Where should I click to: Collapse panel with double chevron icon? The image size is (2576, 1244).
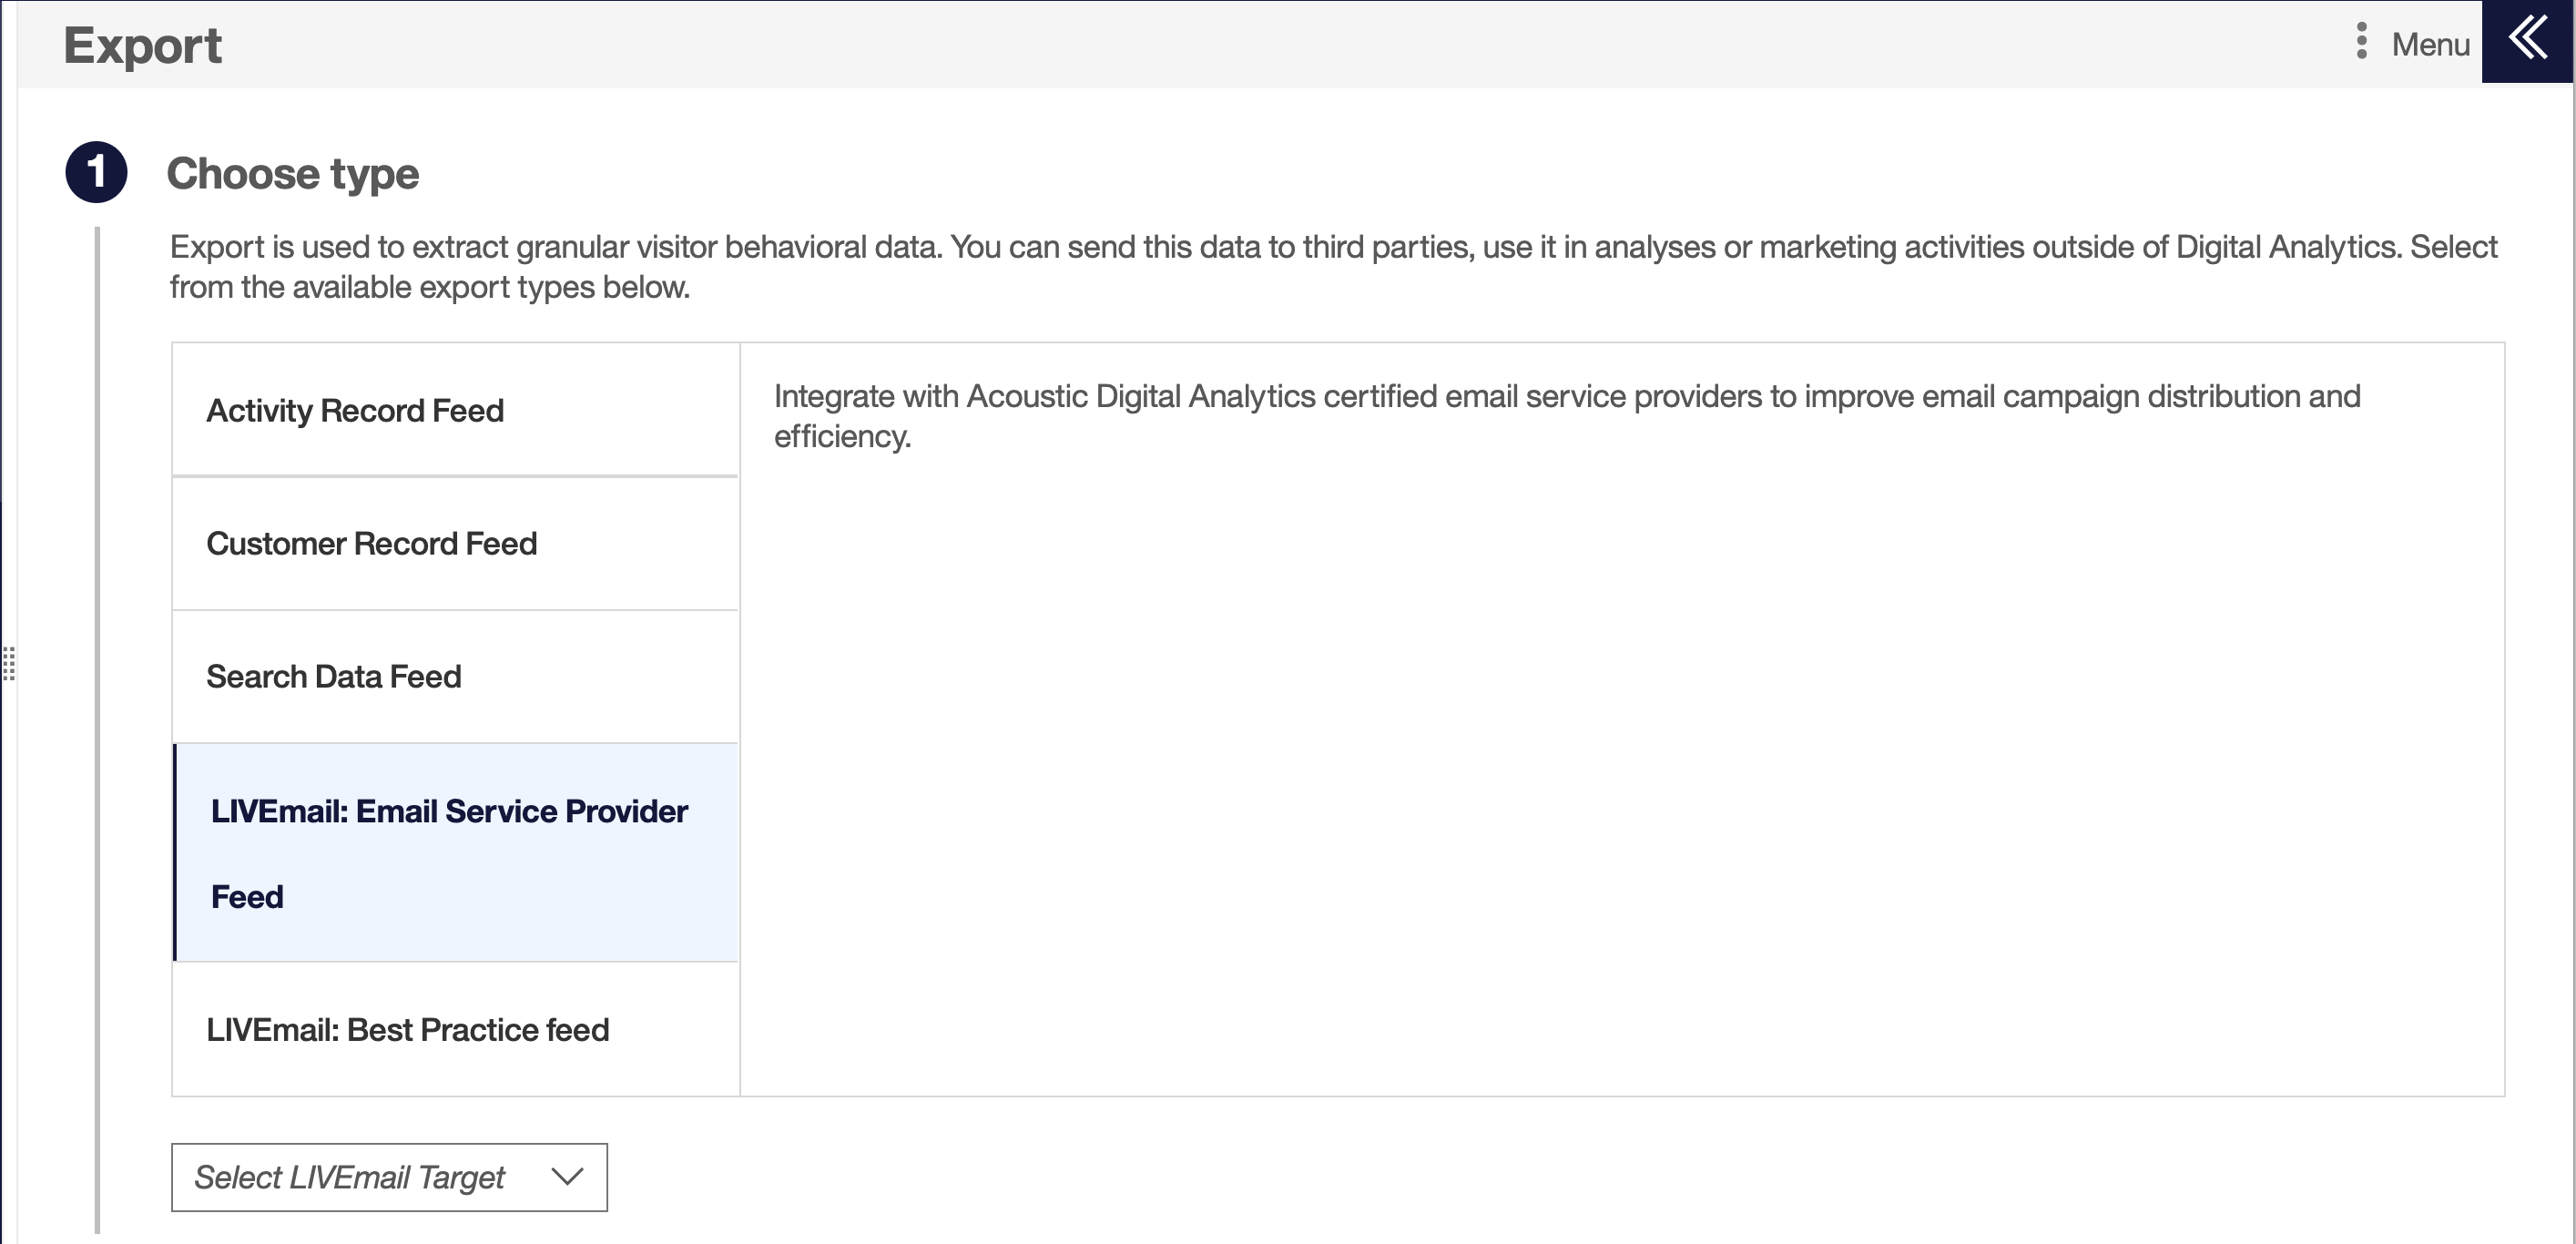(x=2528, y=41)
